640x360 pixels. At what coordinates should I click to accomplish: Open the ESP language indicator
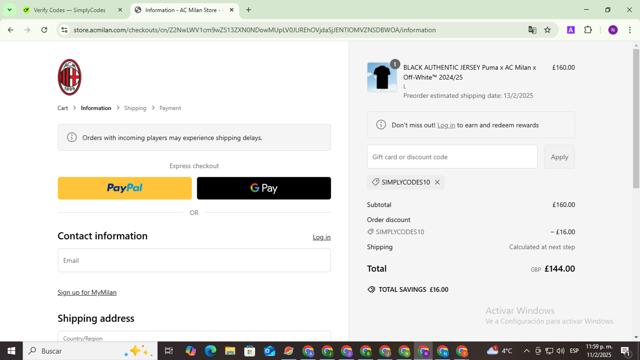[574, 351]
